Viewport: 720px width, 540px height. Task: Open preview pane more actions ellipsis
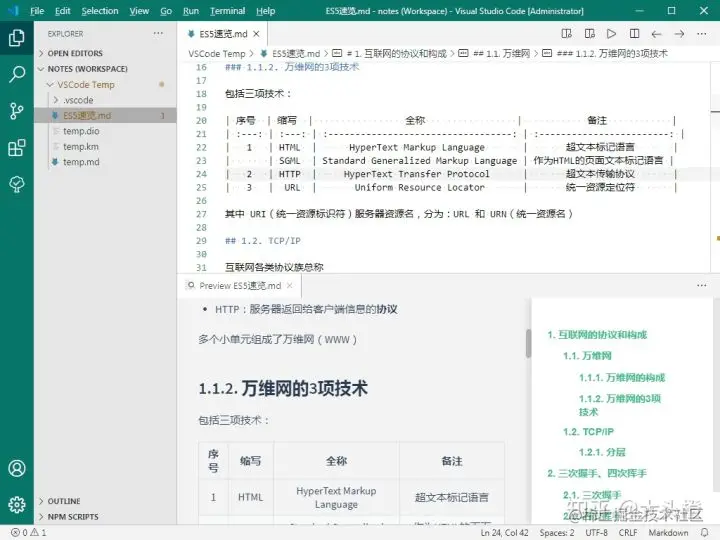click(x=701, y=286)
